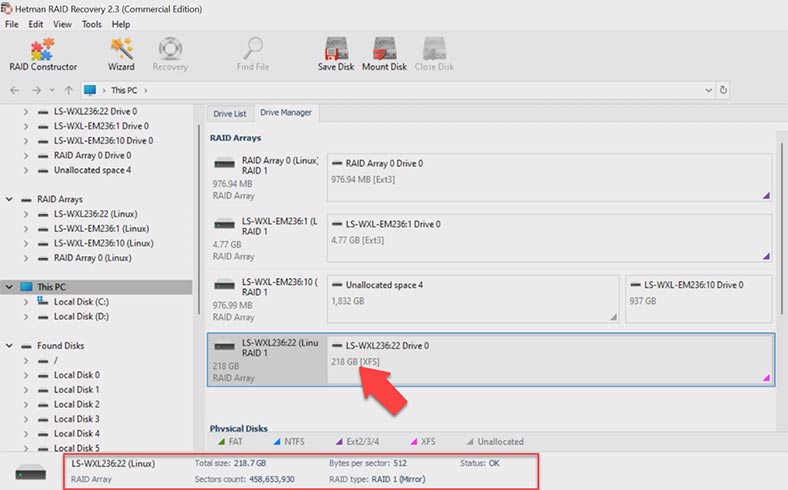The image size is (788, 490).
Task: Click the Close Disk icon
Action: (x=434, y=54)
